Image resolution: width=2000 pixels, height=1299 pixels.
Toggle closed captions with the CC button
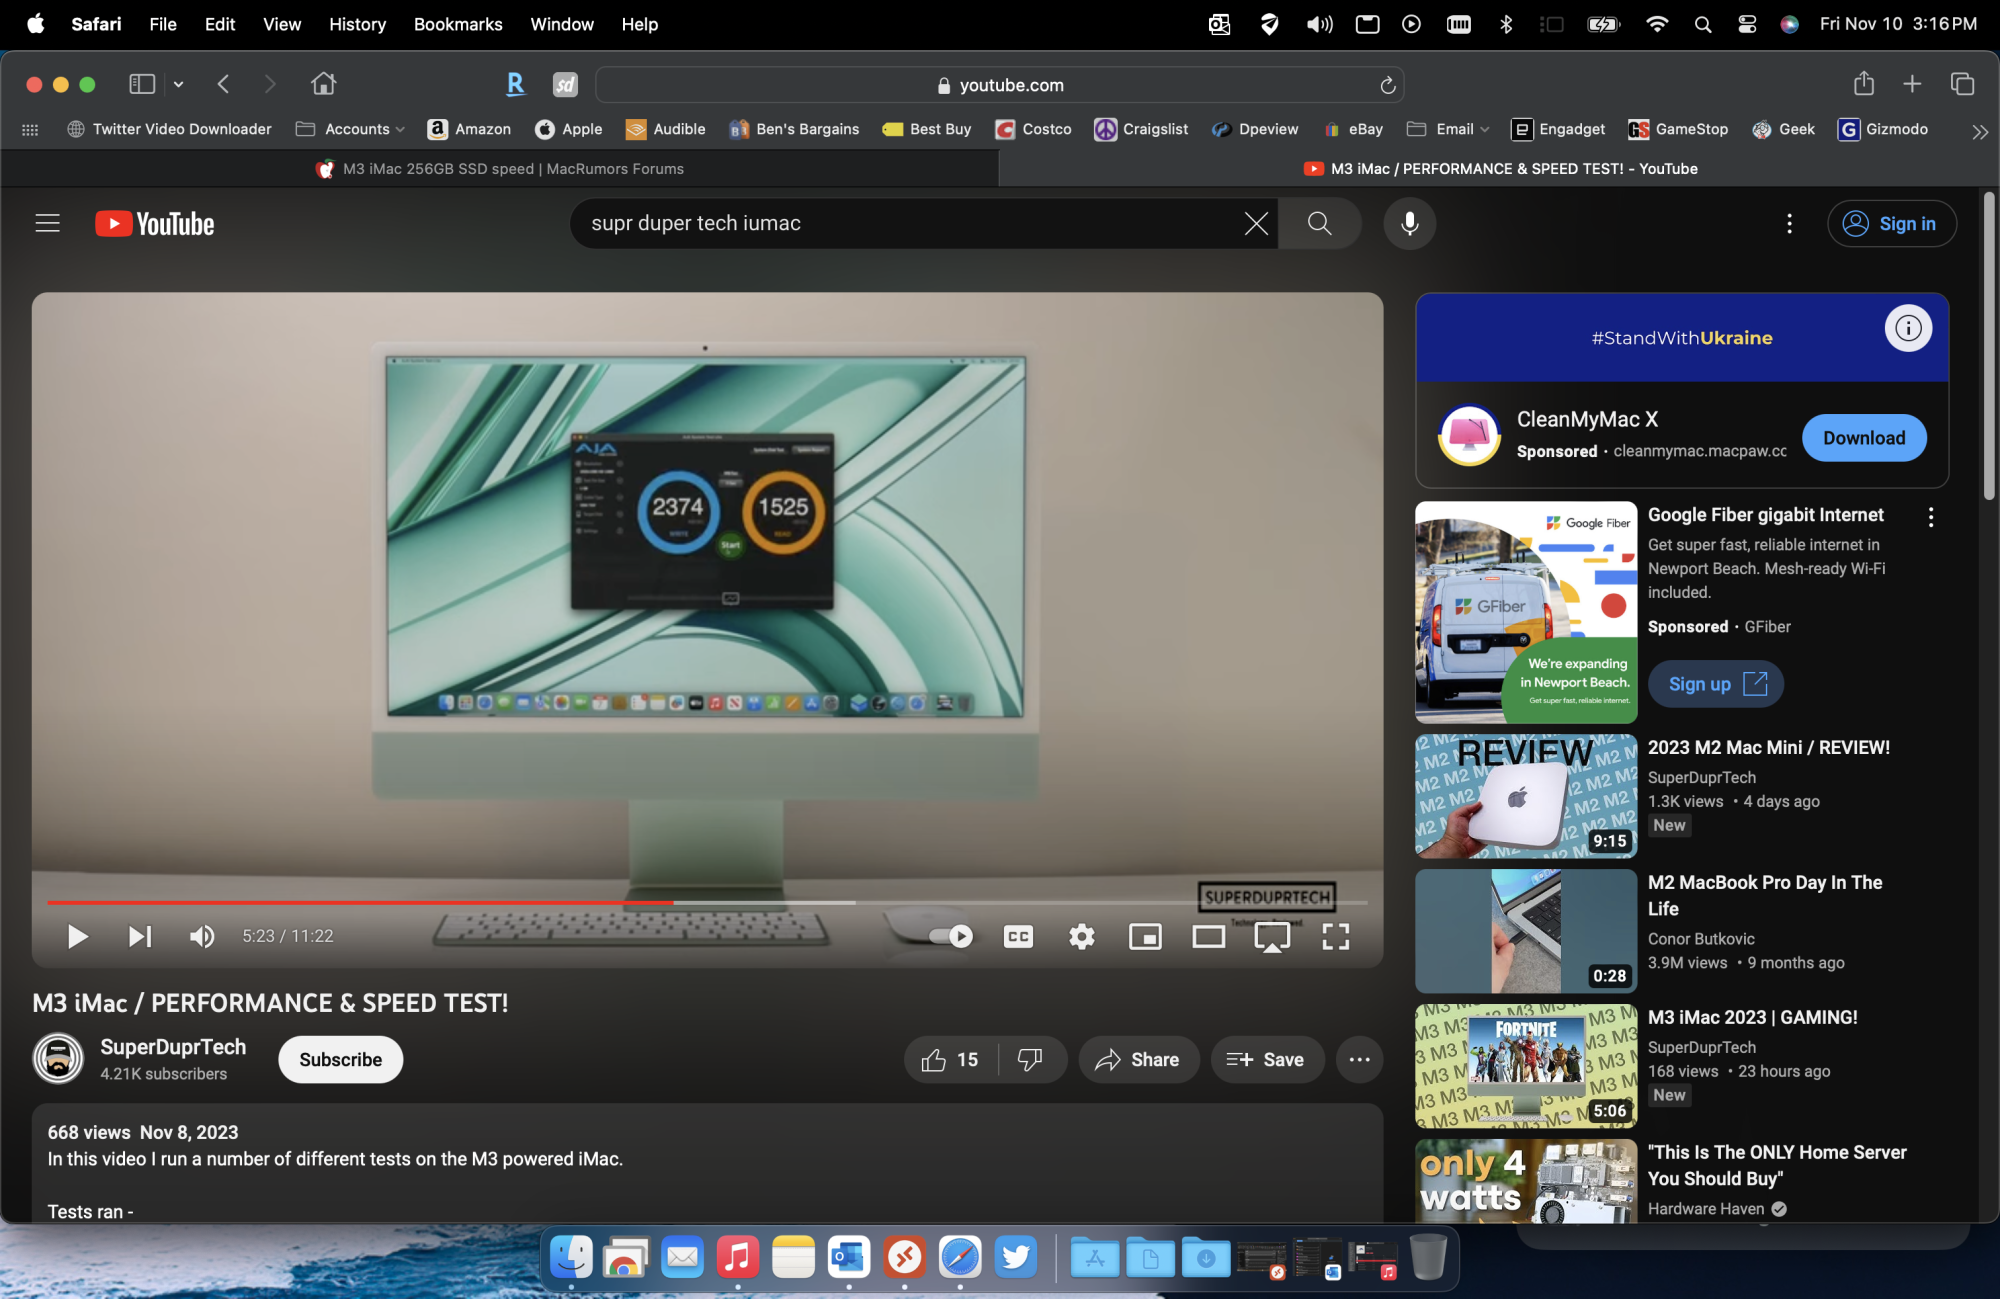[1018, 936]
